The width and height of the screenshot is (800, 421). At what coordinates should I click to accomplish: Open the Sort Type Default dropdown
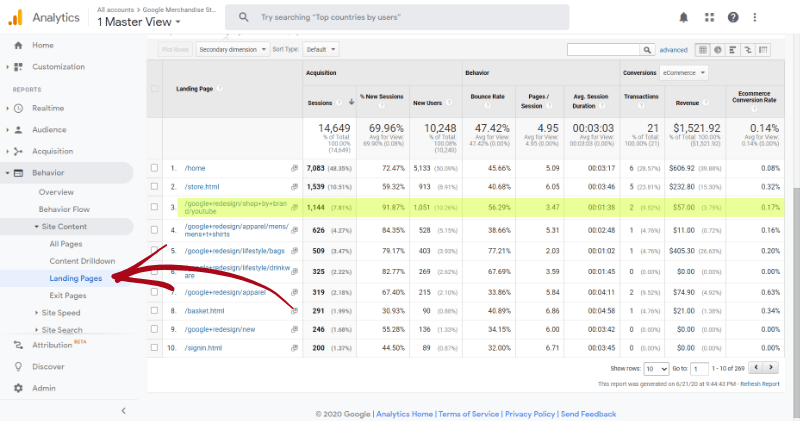click(x=321, y=49)
